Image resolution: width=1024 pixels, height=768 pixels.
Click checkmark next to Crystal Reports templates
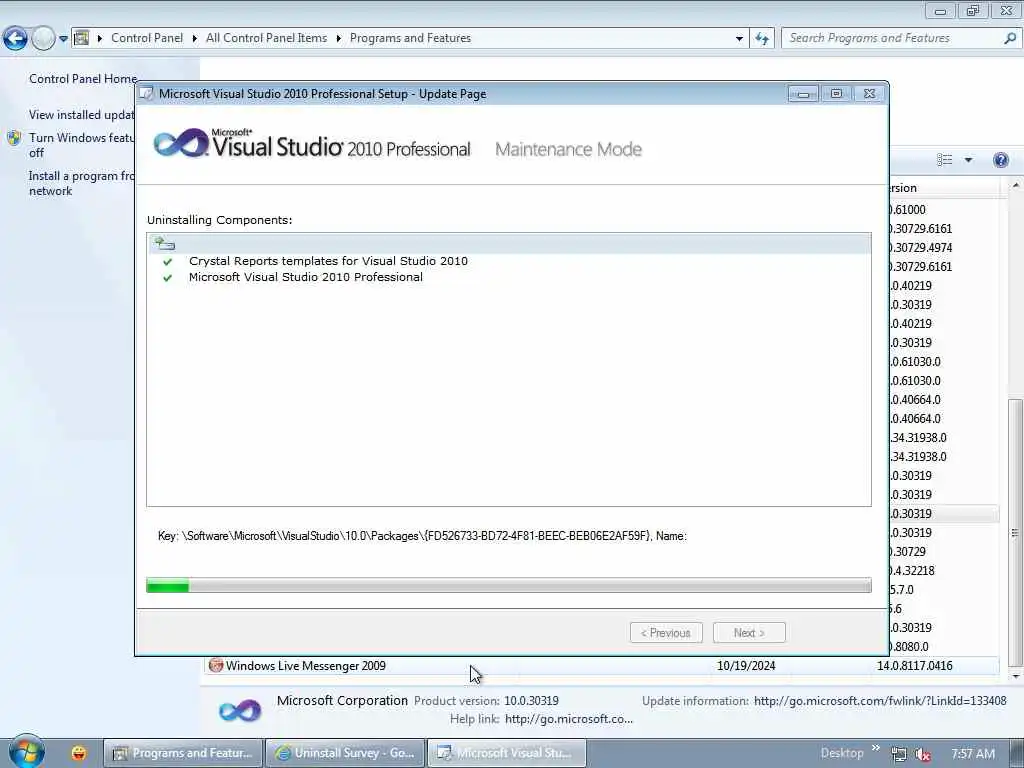click(168, 261)
